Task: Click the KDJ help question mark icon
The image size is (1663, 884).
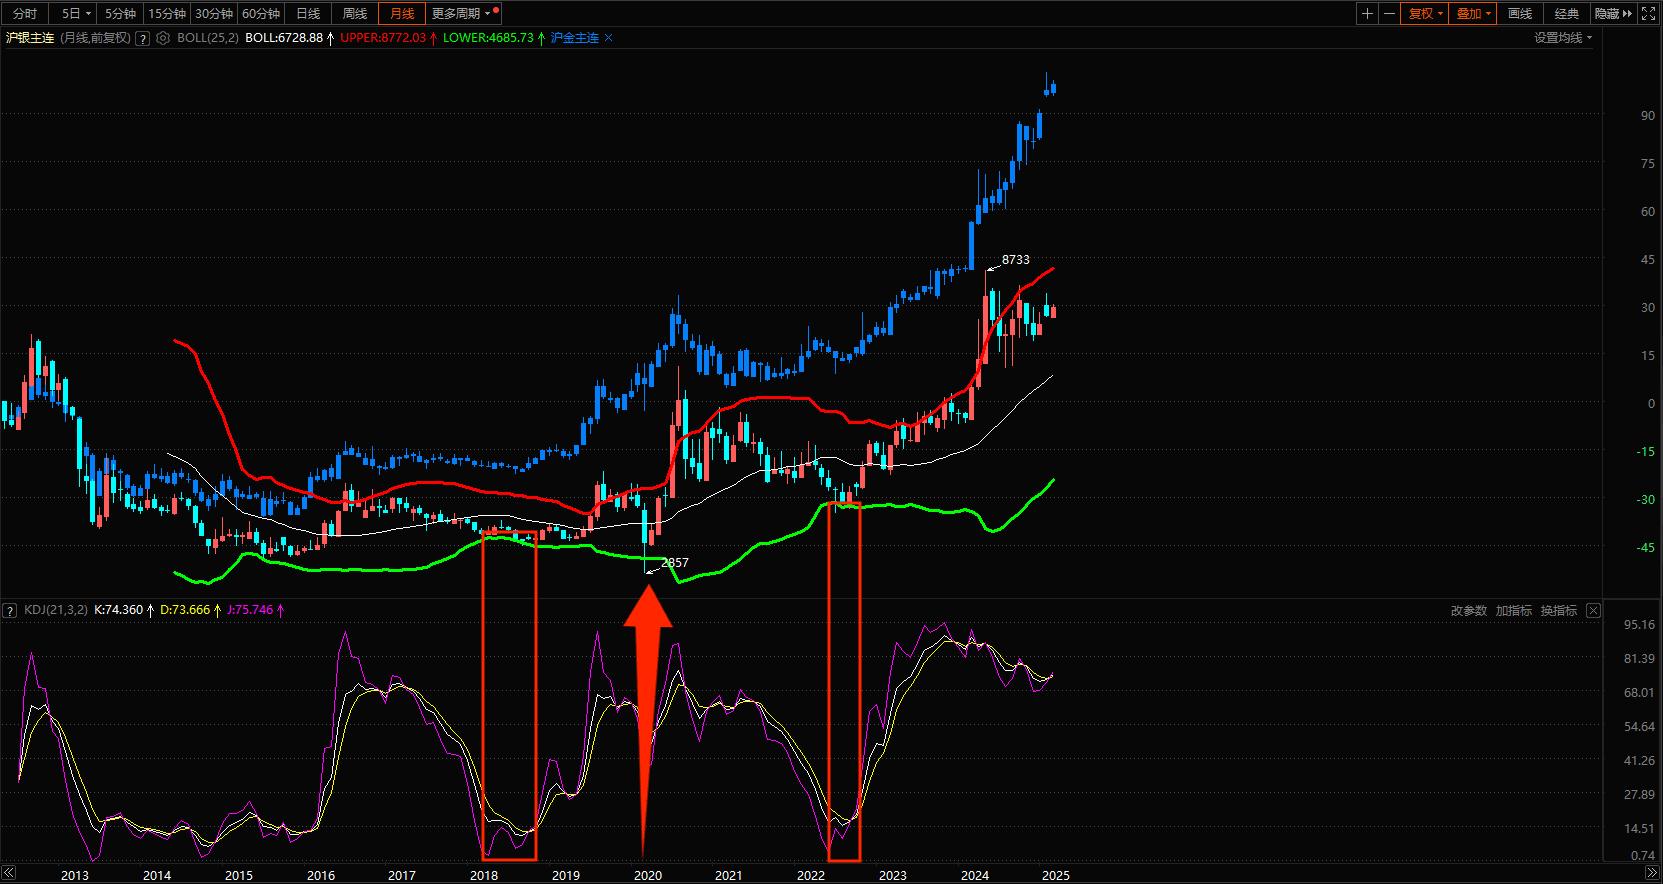Action: (x=10, y=610)
